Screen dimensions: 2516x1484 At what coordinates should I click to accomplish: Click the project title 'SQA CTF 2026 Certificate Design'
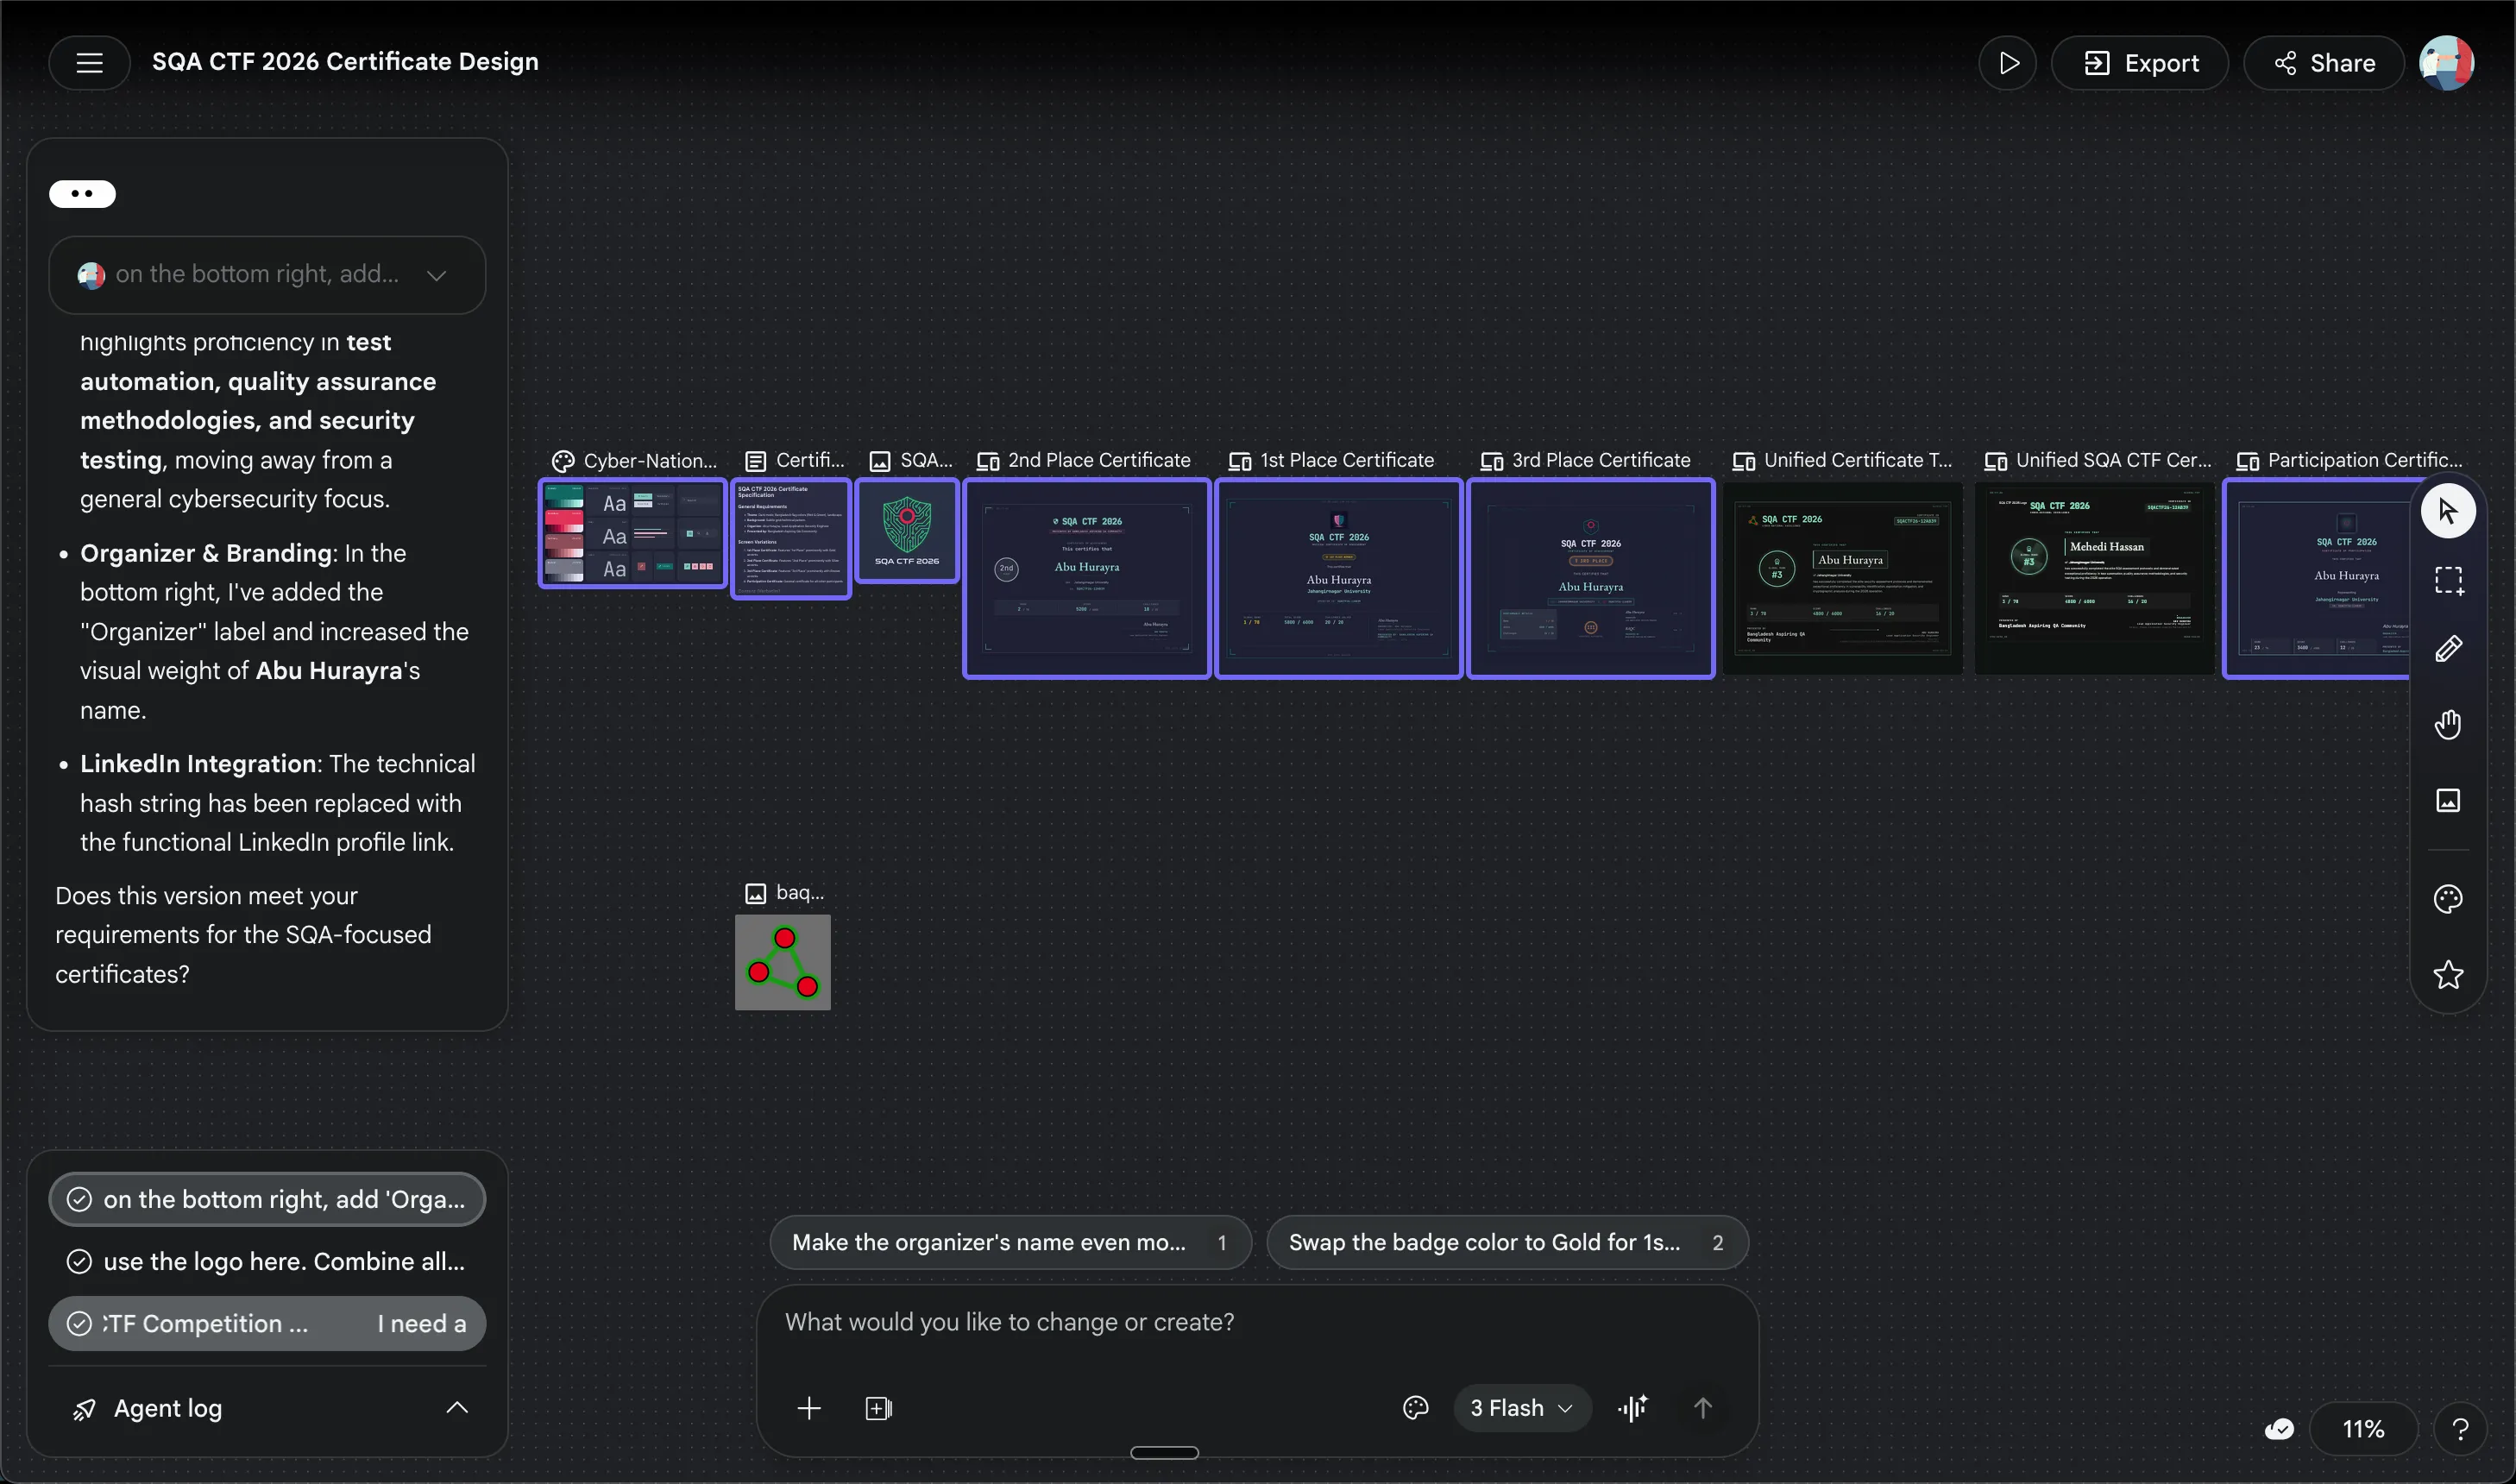(x=345, y=62)
